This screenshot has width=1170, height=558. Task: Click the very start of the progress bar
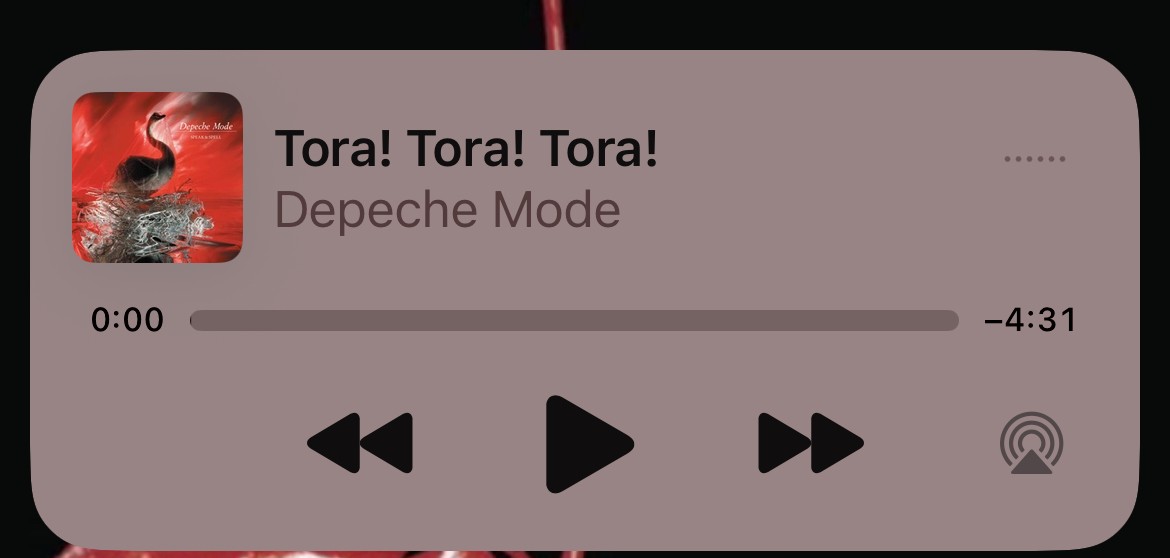point(194,321)
